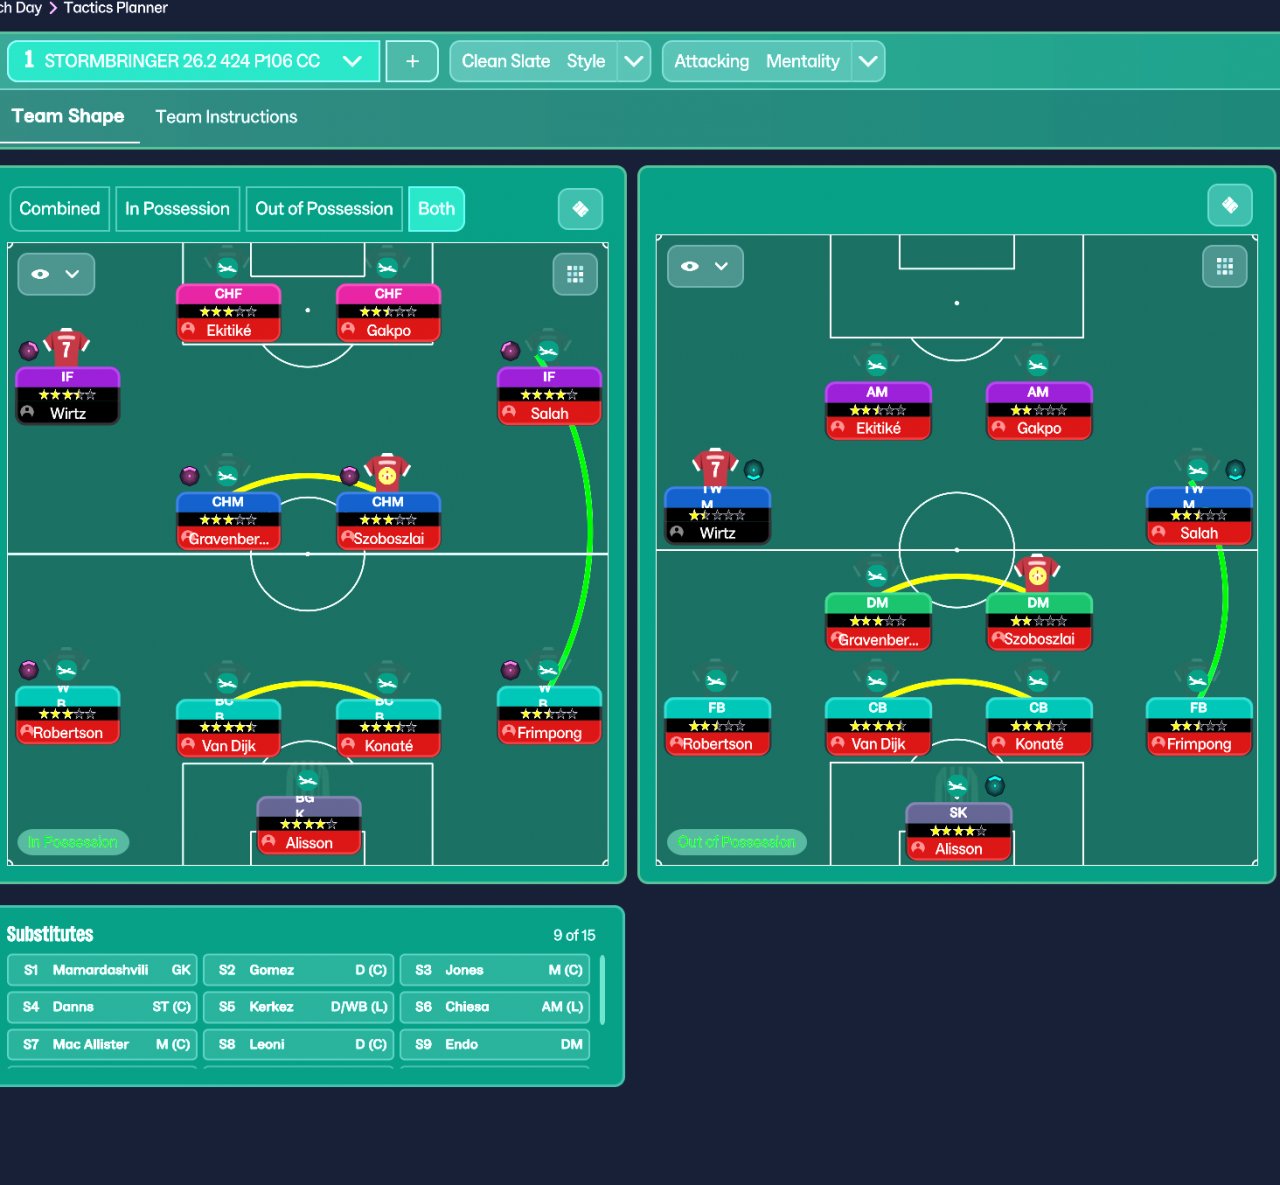Select Van Dijk's card on the in-possession pitch

click(x=228, y=728)
